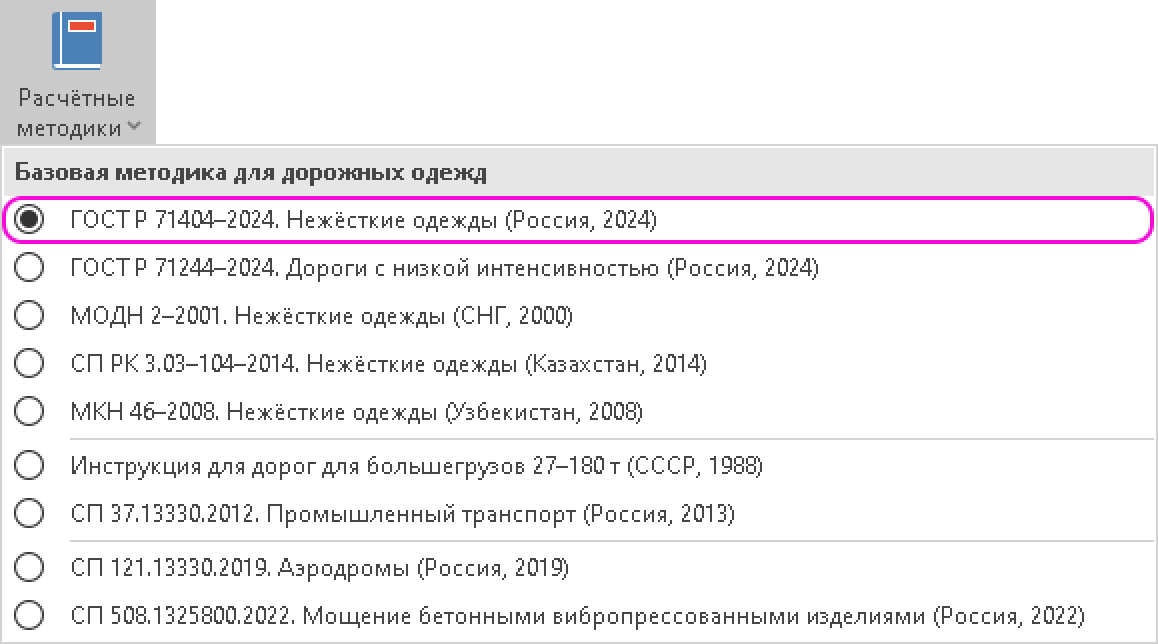Select ГОСТ Р 71244–2024 radio button

coord(29,267)
